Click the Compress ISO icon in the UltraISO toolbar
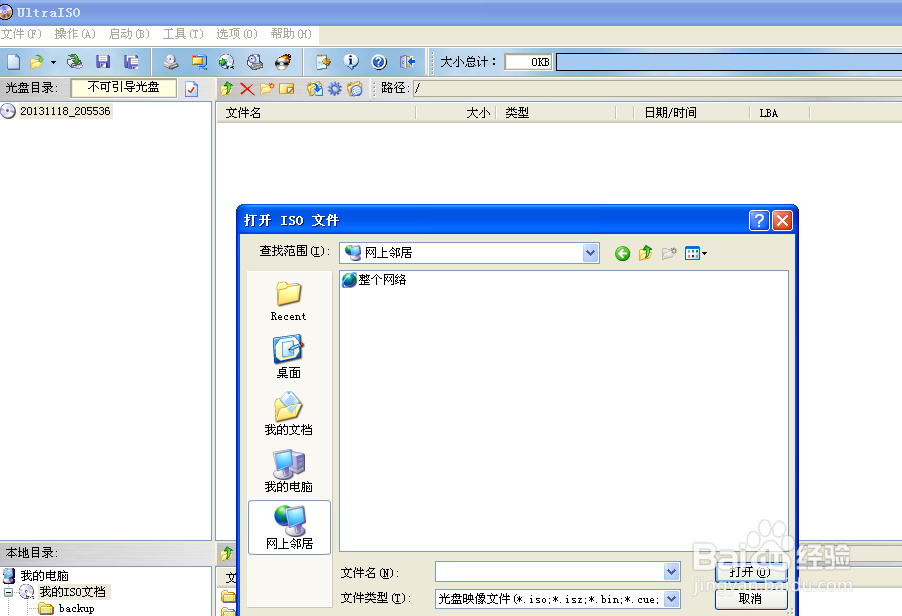The width and height of the screenshot is (902, 616). tap(199, 62)
